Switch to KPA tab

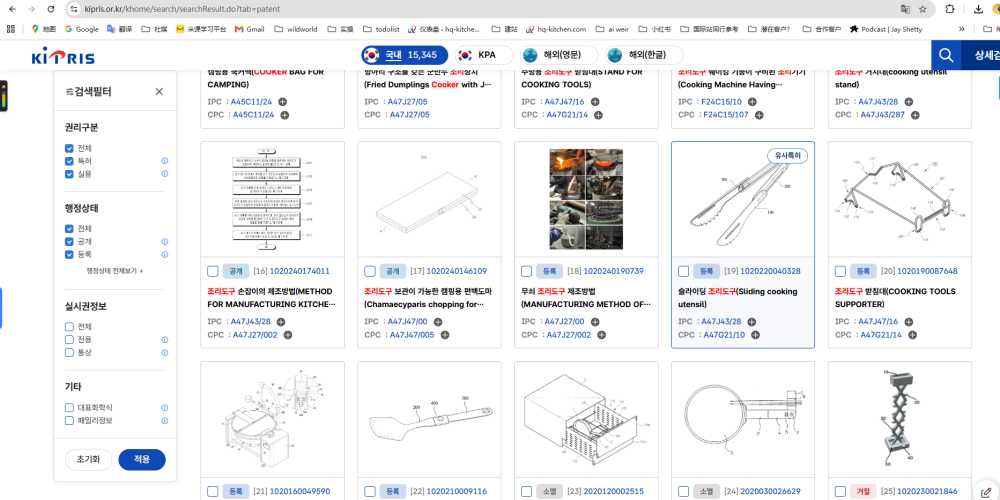[x=485, y=55]
